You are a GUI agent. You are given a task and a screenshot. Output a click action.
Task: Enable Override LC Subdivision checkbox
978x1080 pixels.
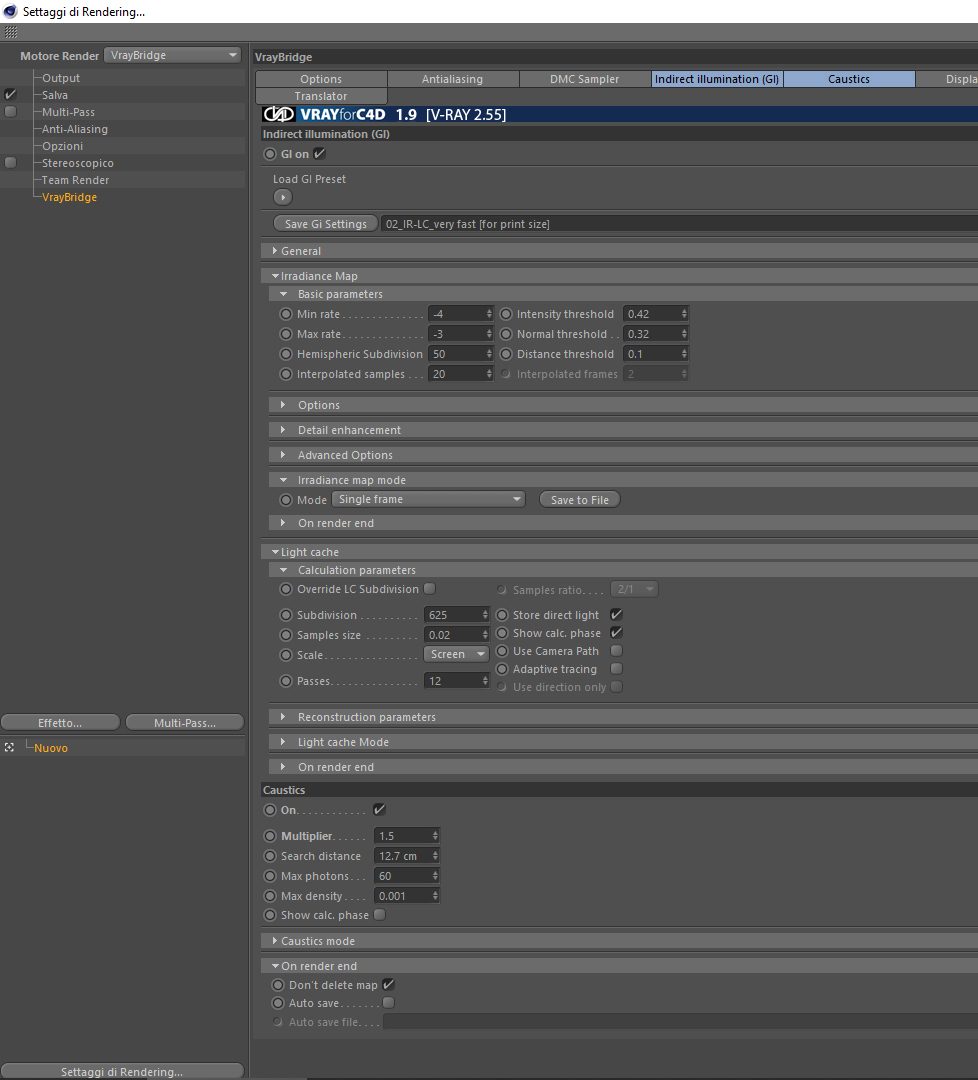[430, 589]
